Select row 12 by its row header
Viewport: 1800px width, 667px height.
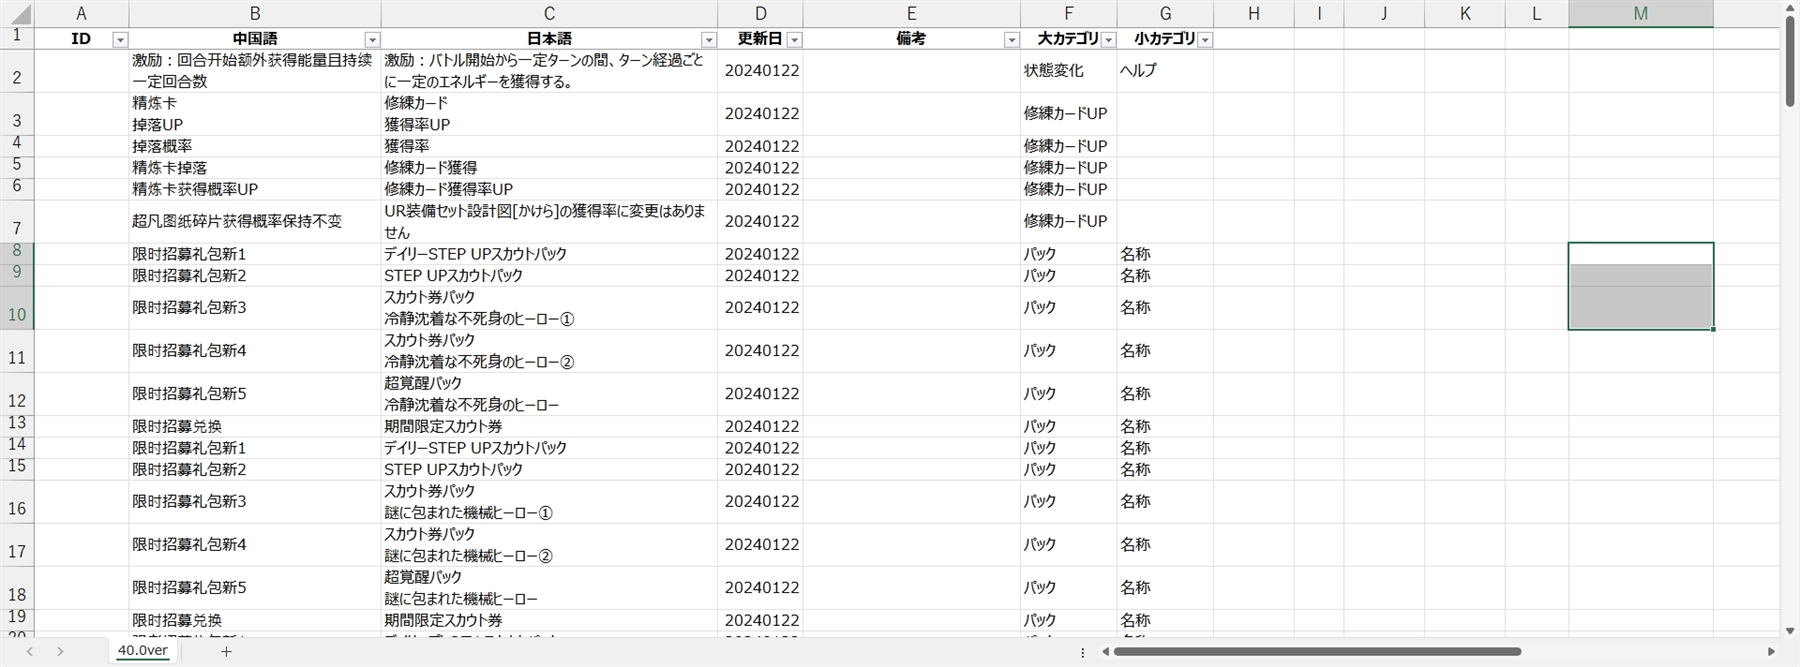click(17, 394)
